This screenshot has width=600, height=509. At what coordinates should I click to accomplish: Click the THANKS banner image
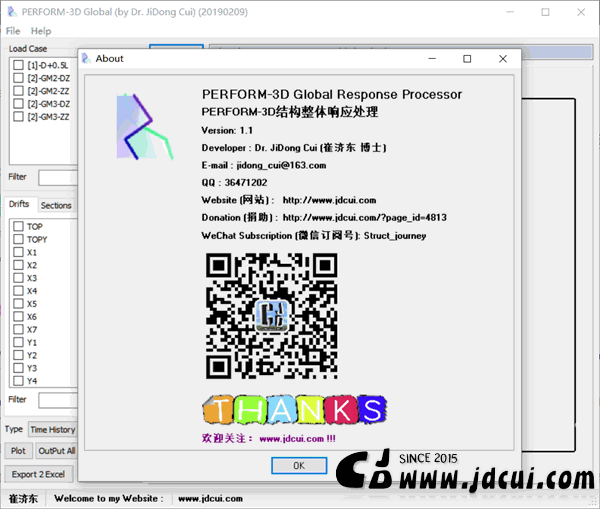tap(294, 409)
